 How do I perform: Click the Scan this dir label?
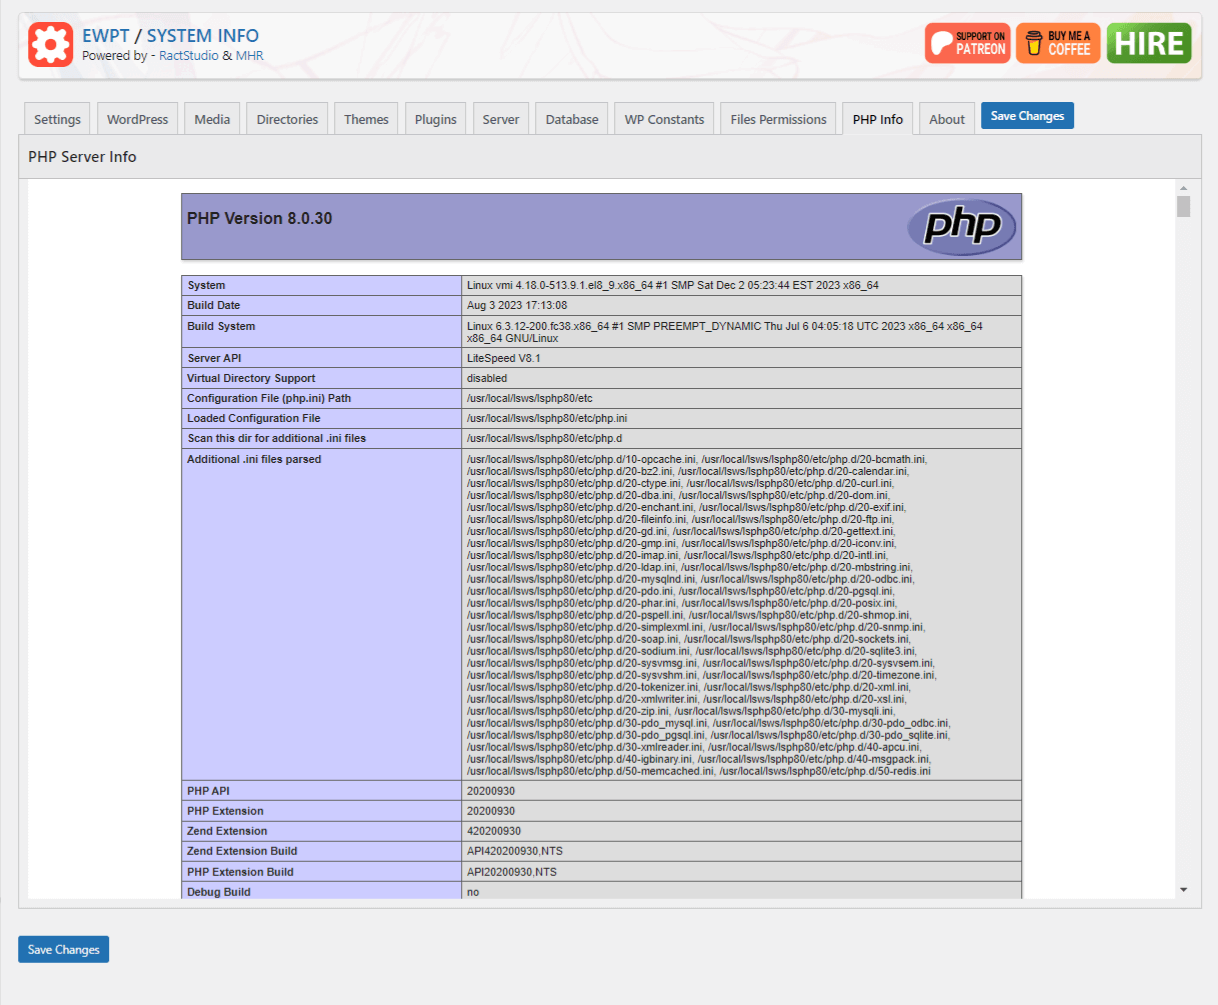(276, 438)
